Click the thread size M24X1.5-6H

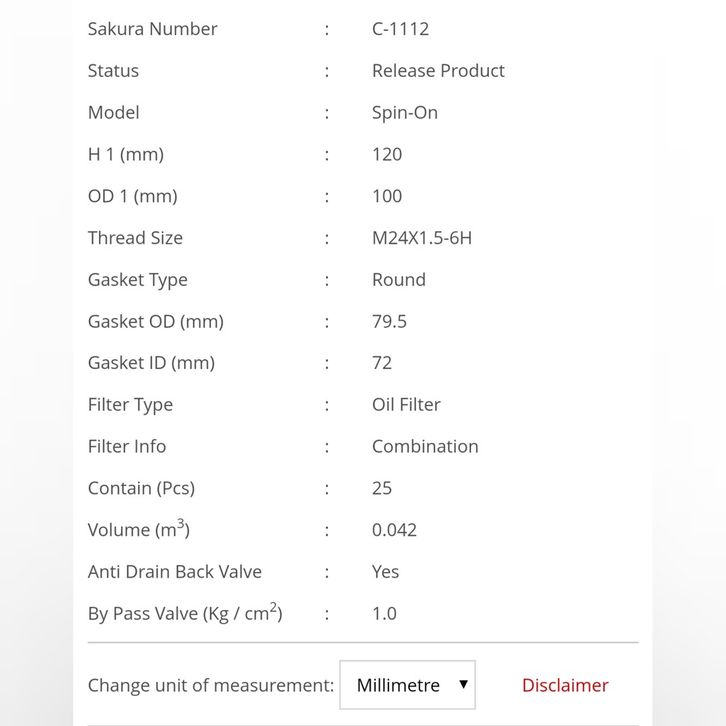point(422,238)
